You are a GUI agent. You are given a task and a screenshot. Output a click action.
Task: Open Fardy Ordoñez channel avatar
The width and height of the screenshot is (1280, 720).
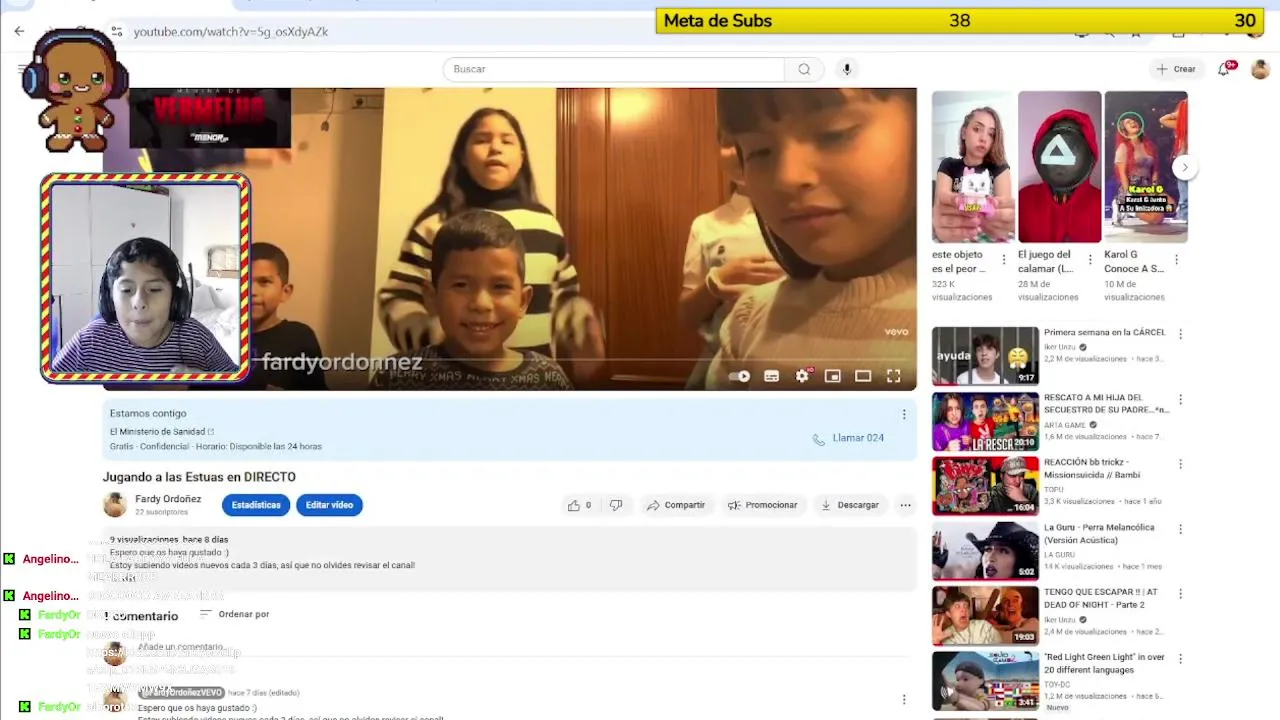point(115,505)
